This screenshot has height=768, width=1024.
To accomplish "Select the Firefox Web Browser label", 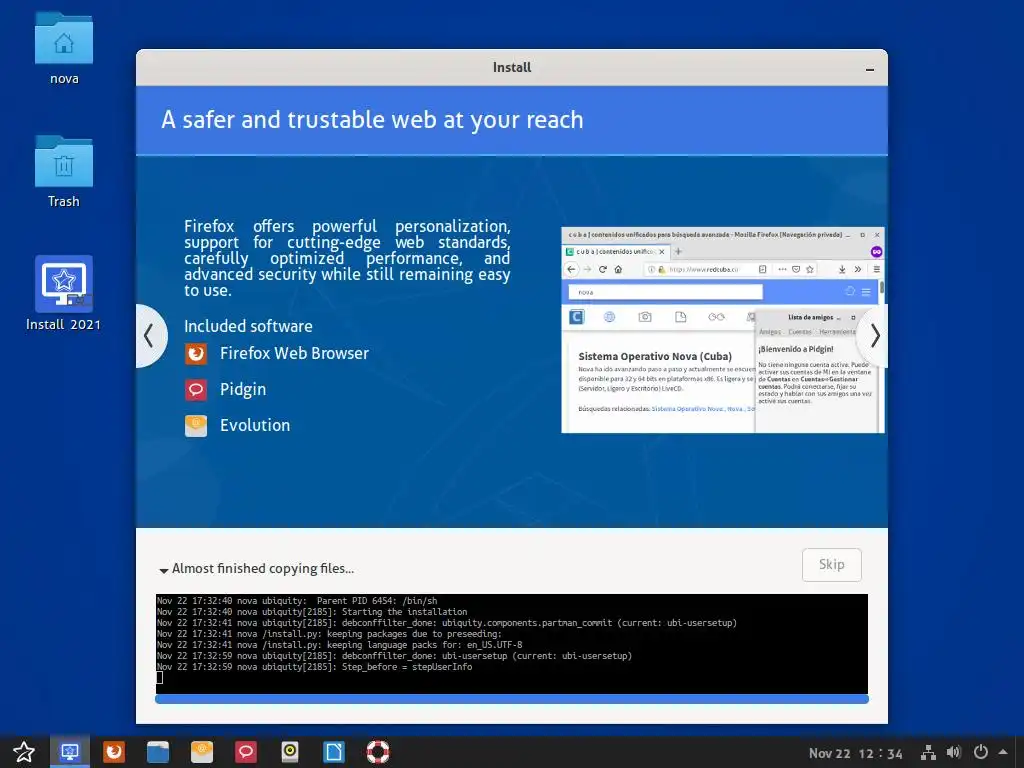I will (294, 353).
